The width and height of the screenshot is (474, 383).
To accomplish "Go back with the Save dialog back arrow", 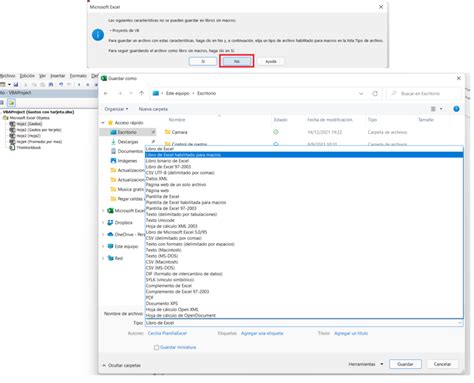I will click(x=106, y=93).
